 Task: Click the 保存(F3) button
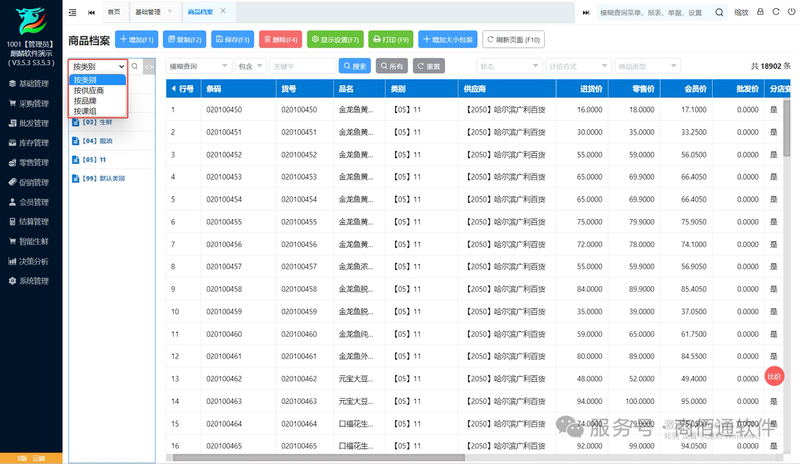click(x=233, y=39)
